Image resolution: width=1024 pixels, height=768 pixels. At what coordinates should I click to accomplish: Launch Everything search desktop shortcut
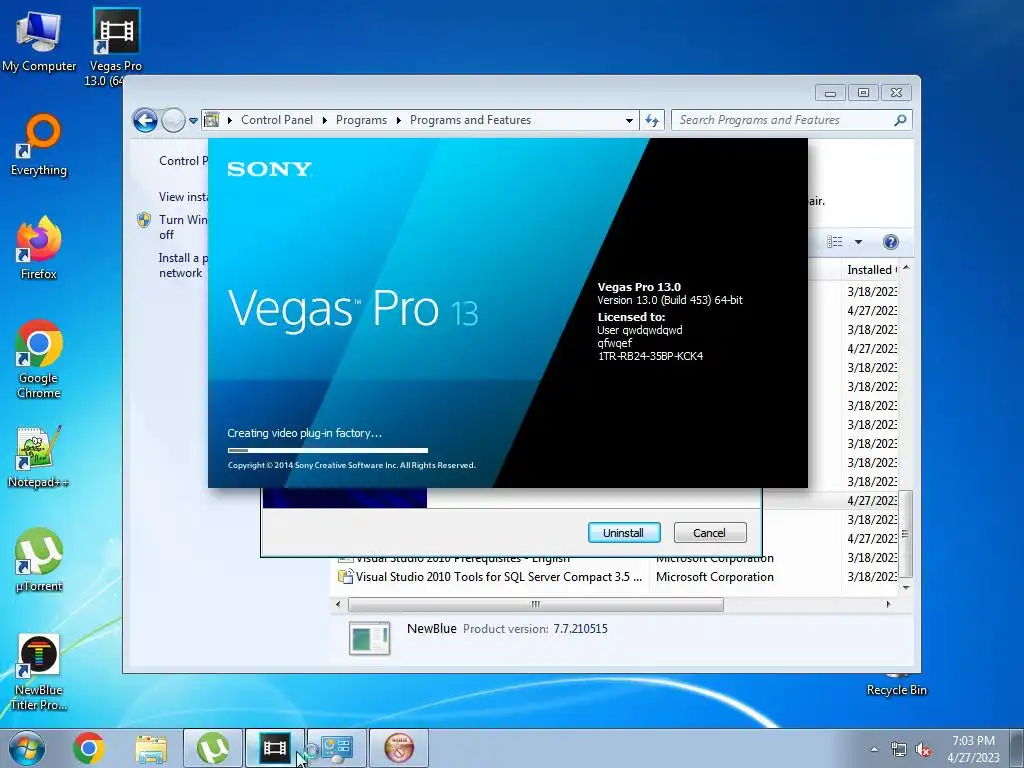(x=39, y=145)
